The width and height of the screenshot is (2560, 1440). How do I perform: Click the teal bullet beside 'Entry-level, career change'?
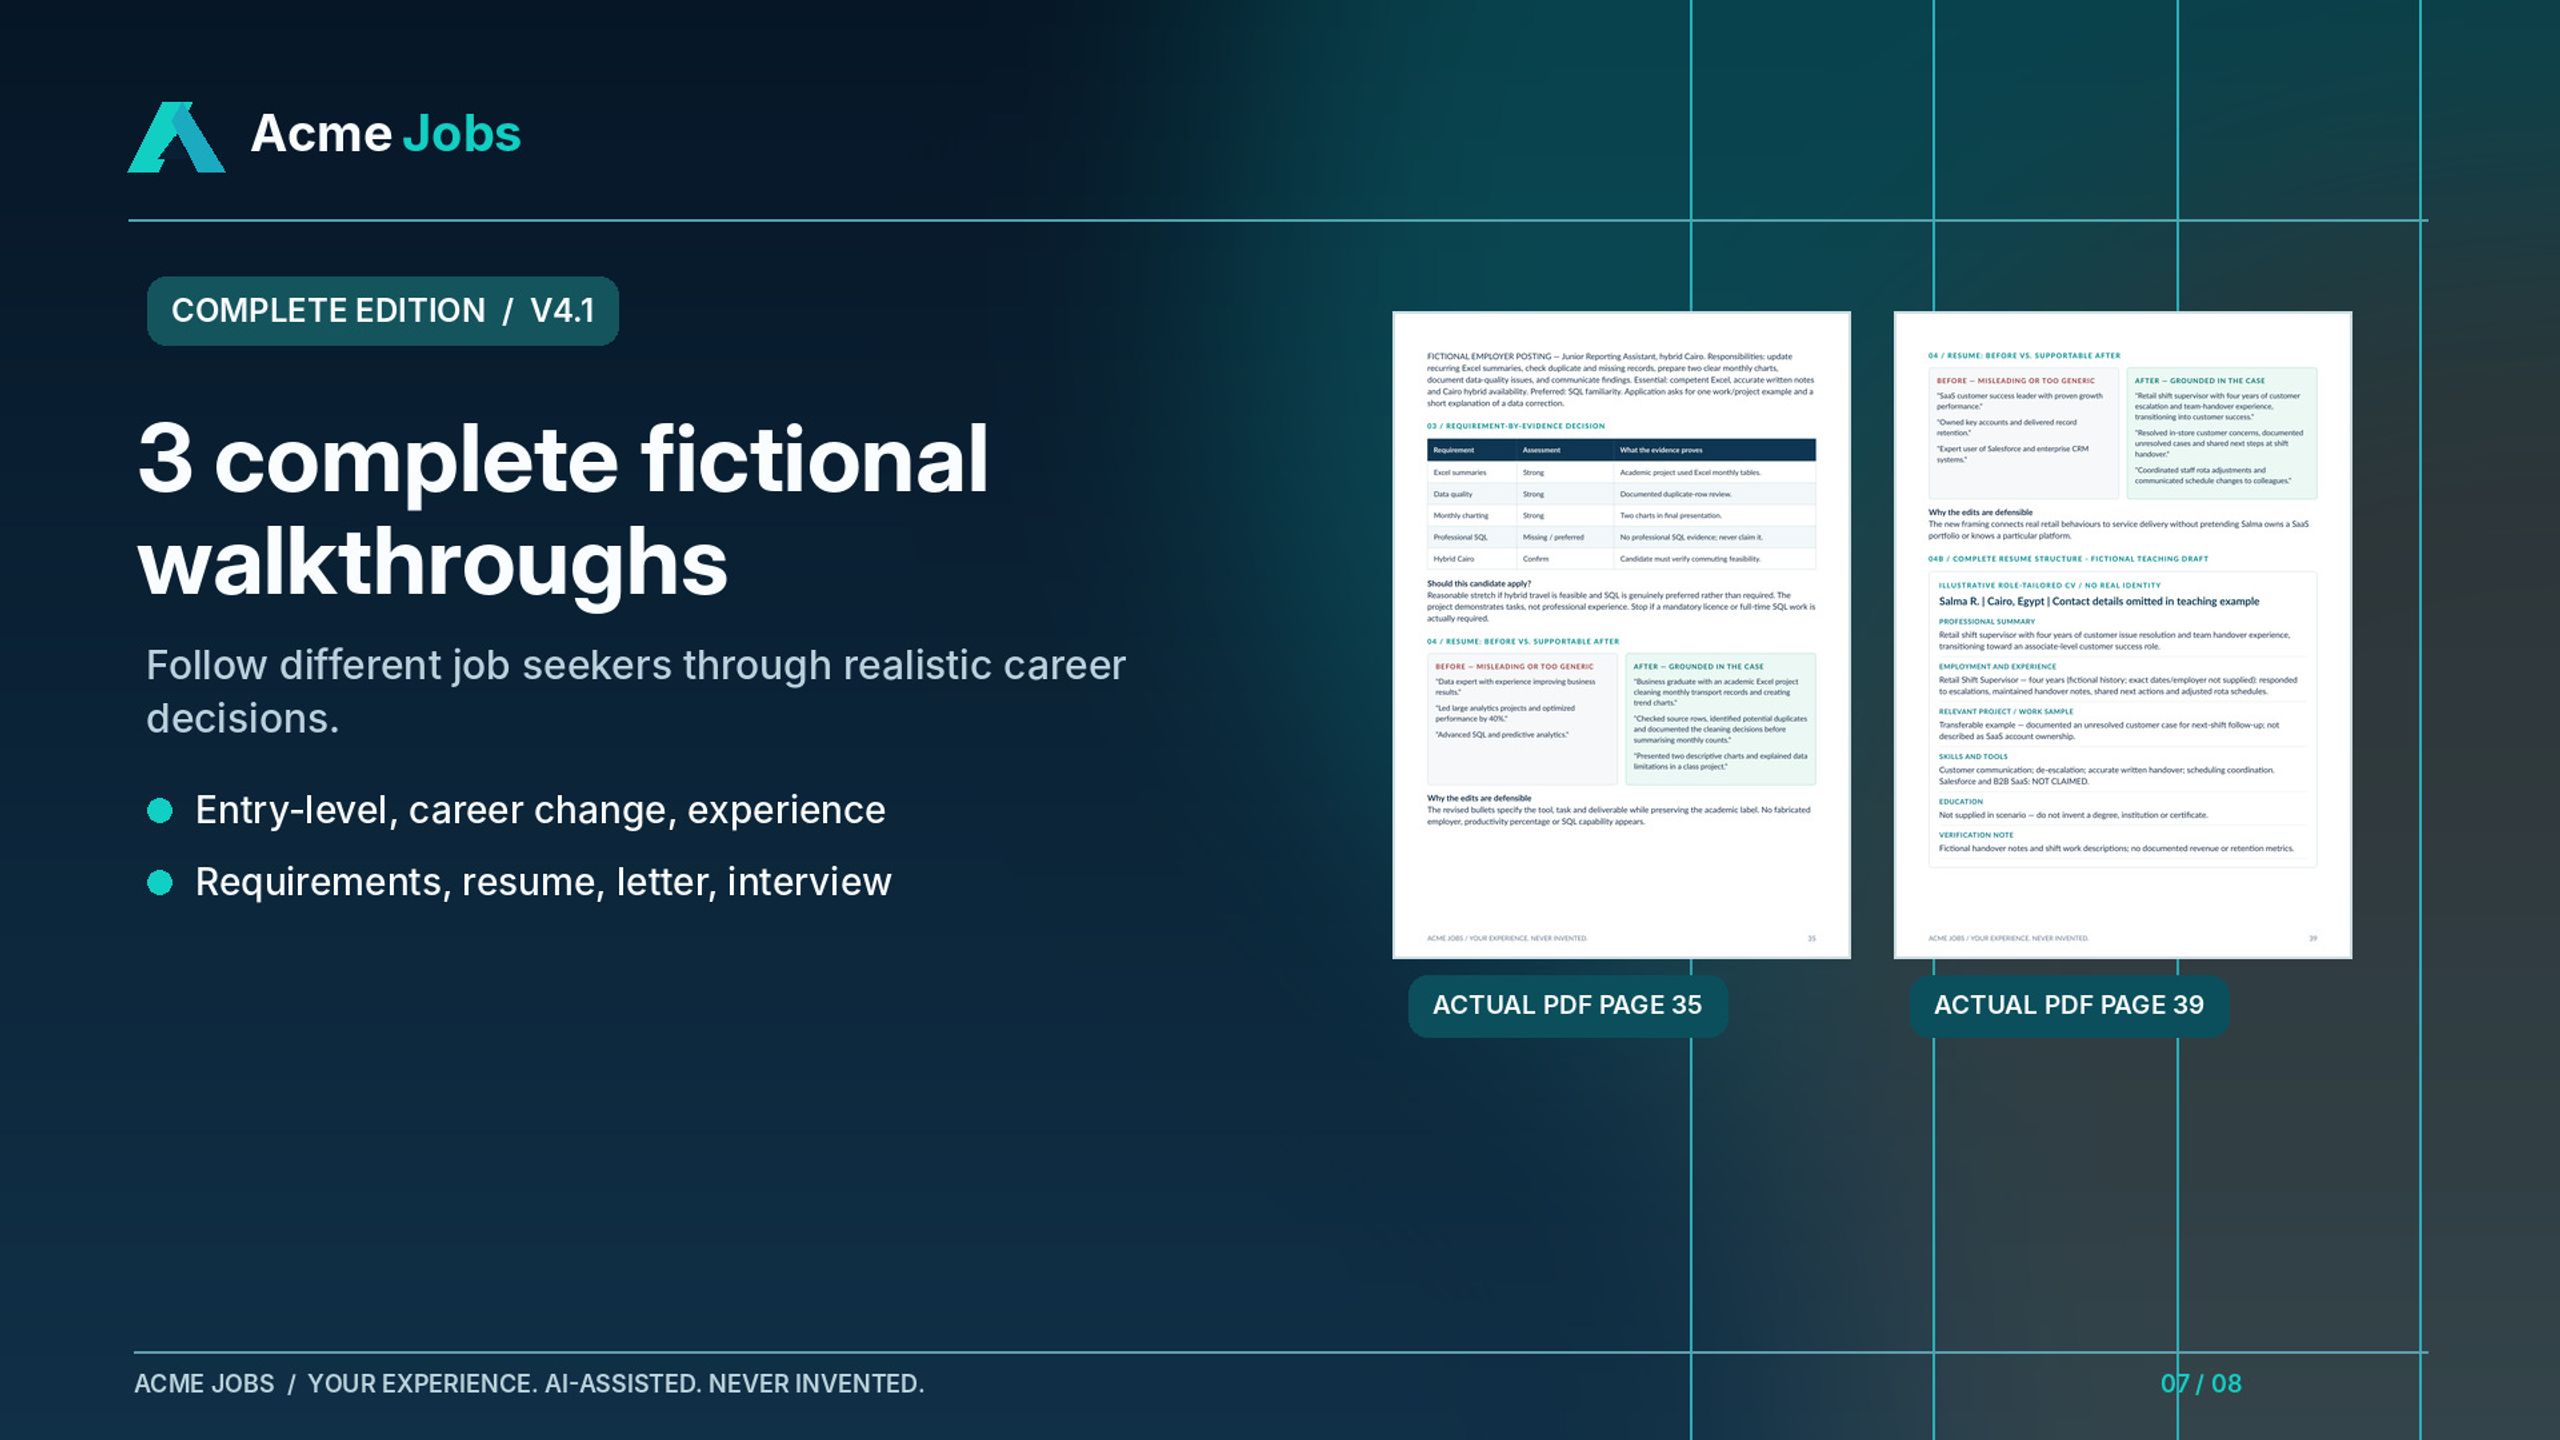(160, 810)
